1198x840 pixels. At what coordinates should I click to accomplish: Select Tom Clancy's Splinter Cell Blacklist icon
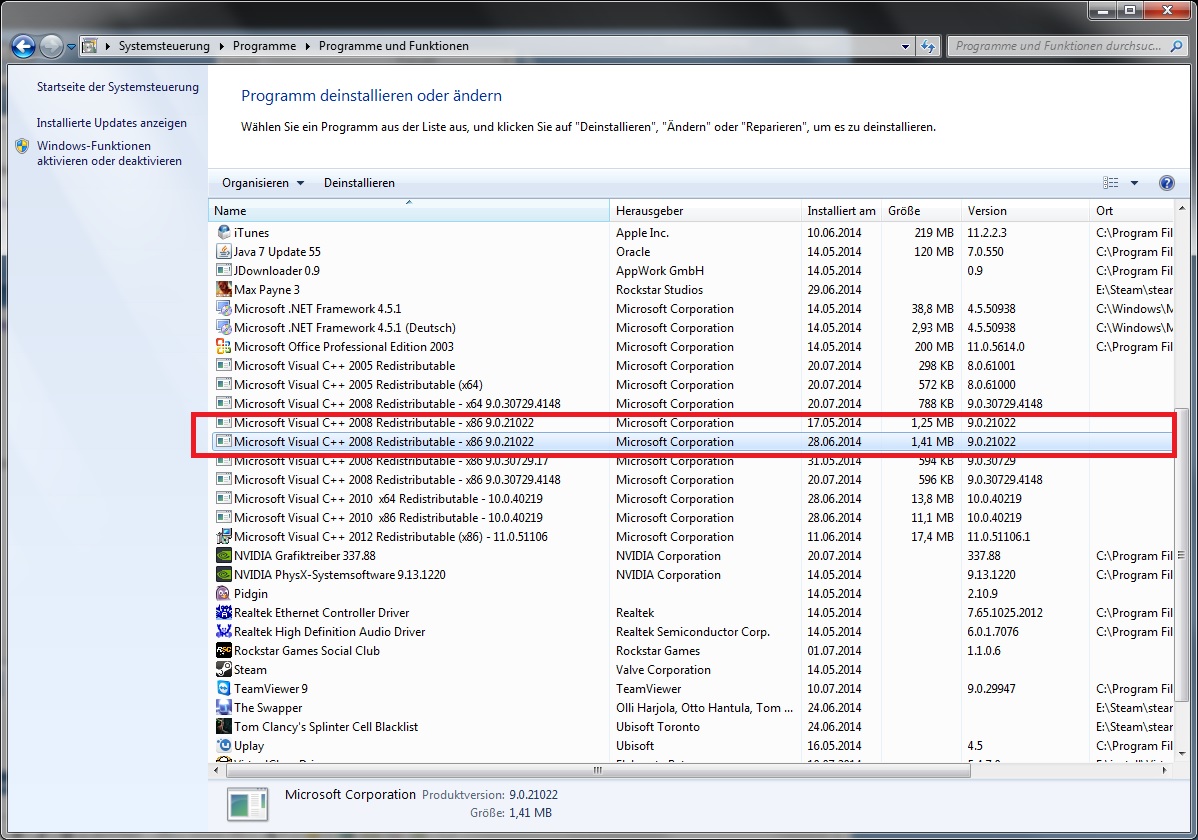click(x=224, y=727)
